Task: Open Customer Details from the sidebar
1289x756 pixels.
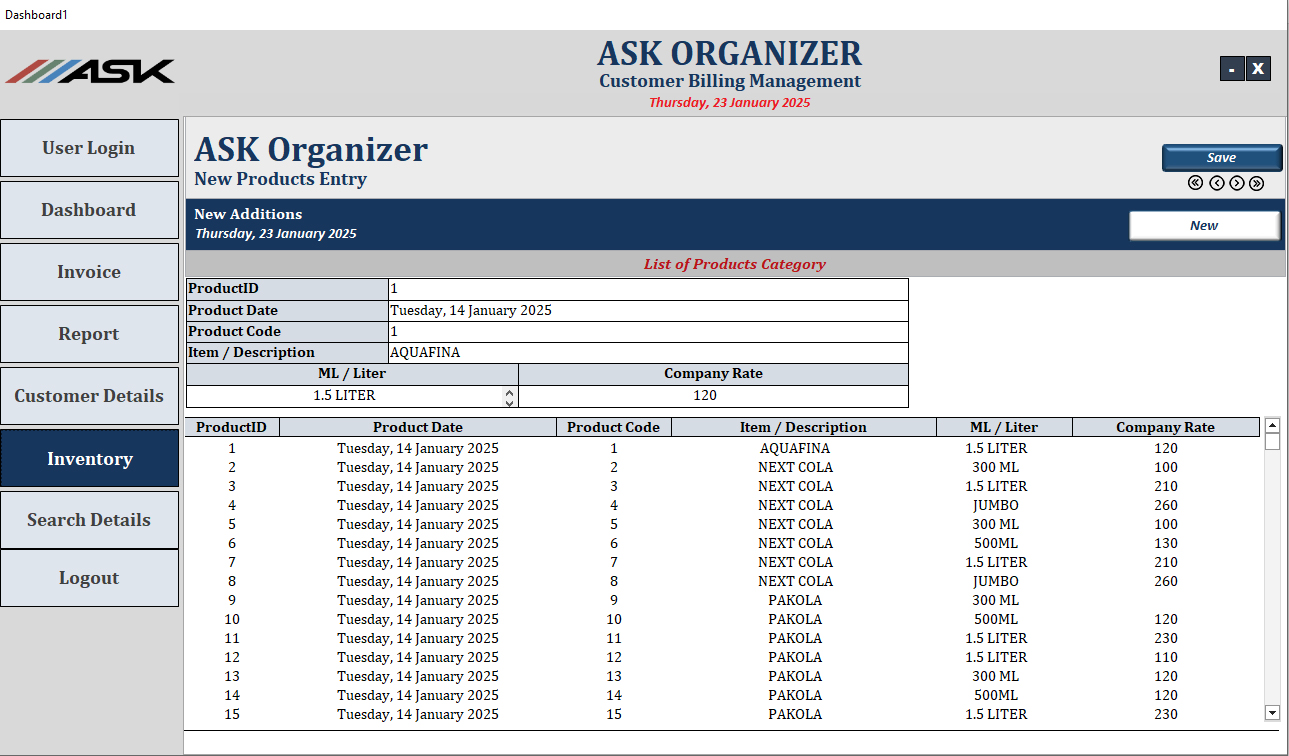Action: click(89, 396)
